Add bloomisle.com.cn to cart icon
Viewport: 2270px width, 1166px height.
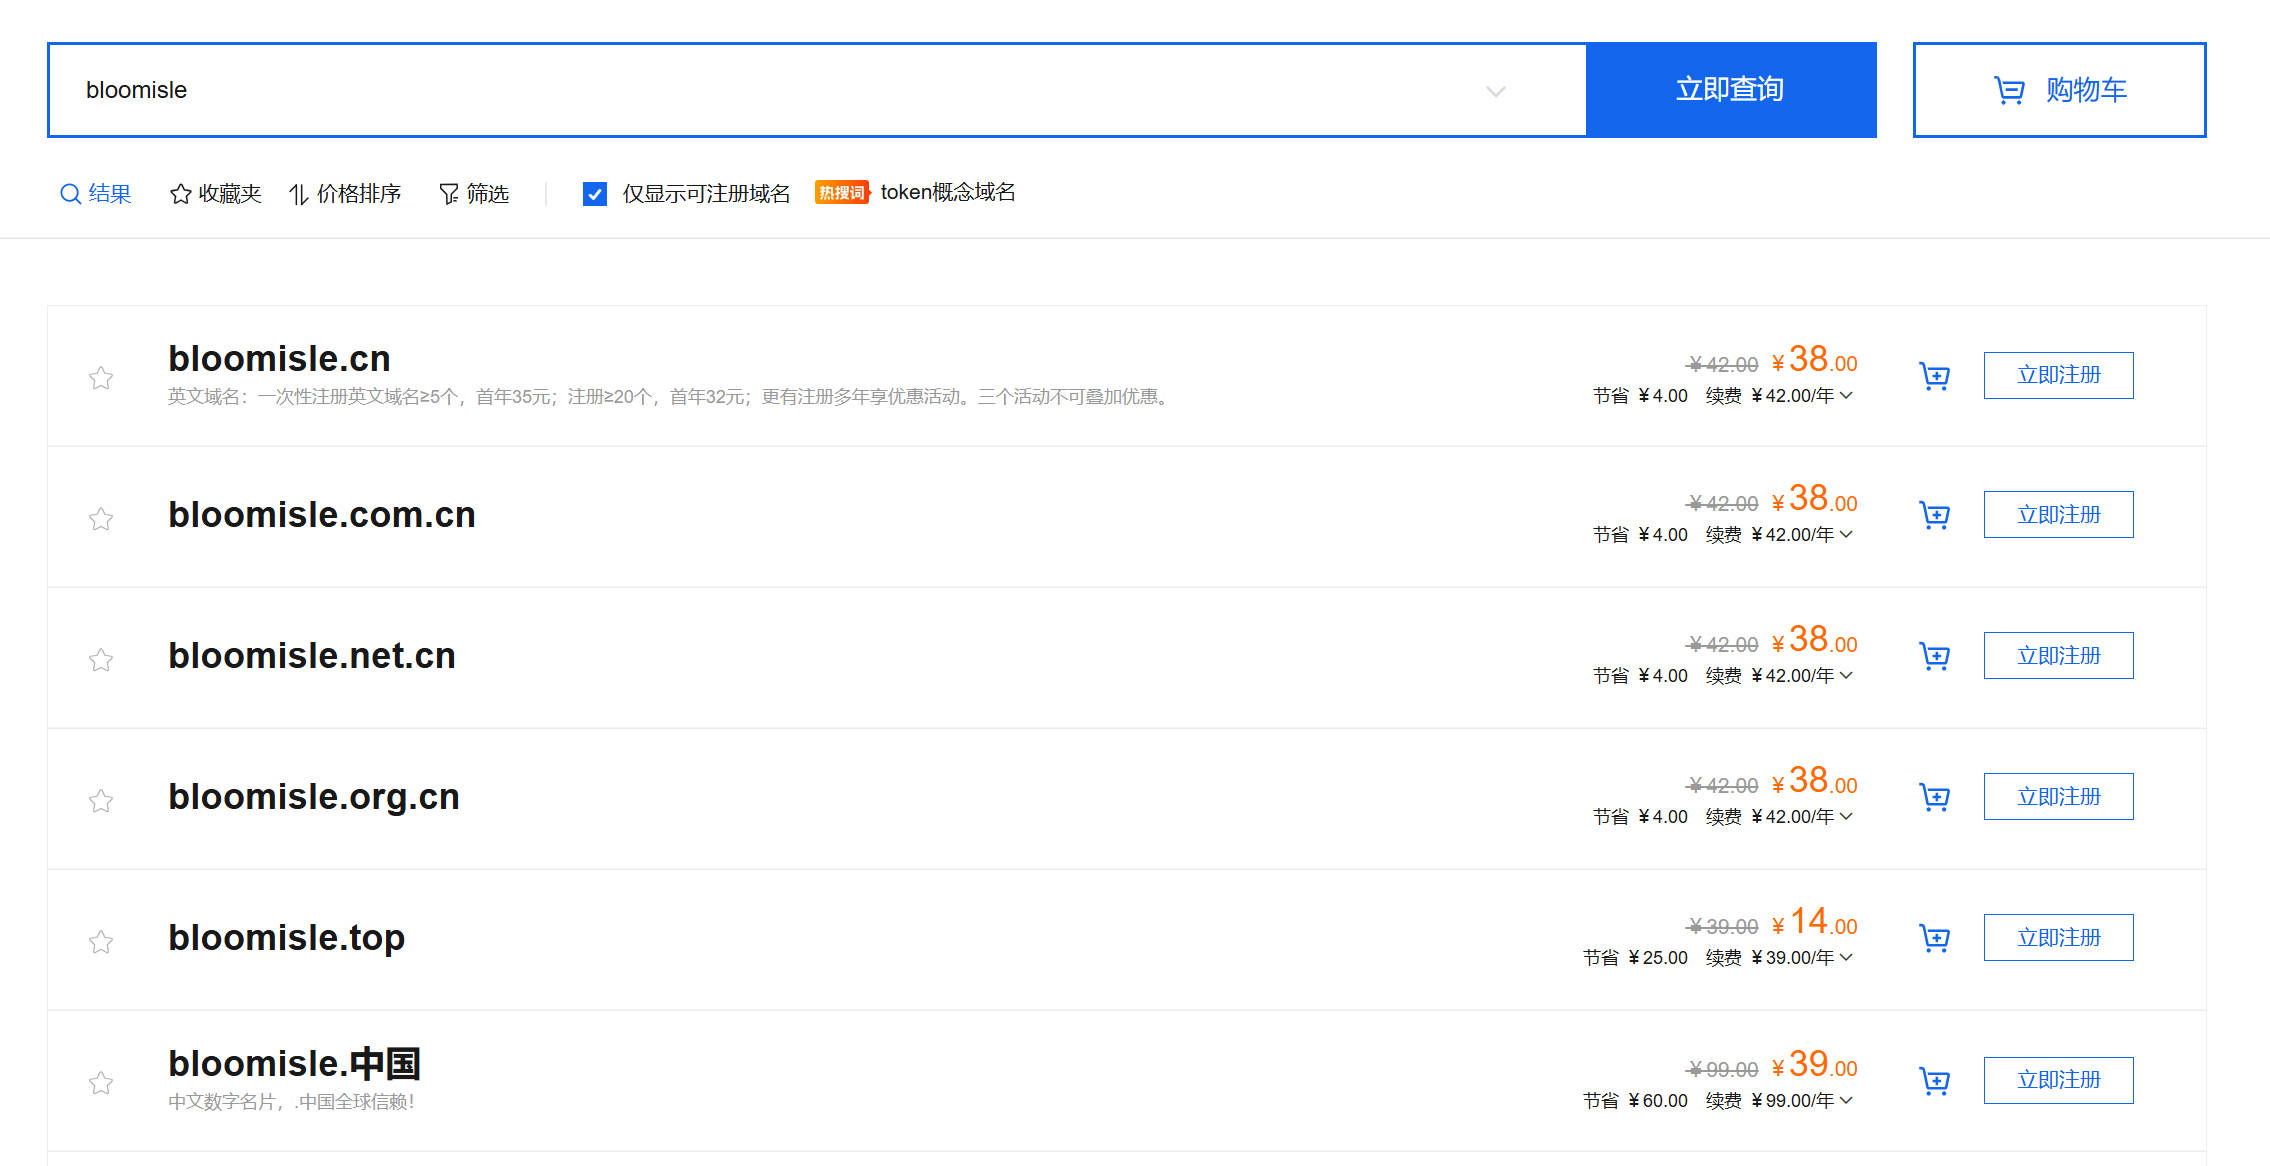coord(1934,515)
